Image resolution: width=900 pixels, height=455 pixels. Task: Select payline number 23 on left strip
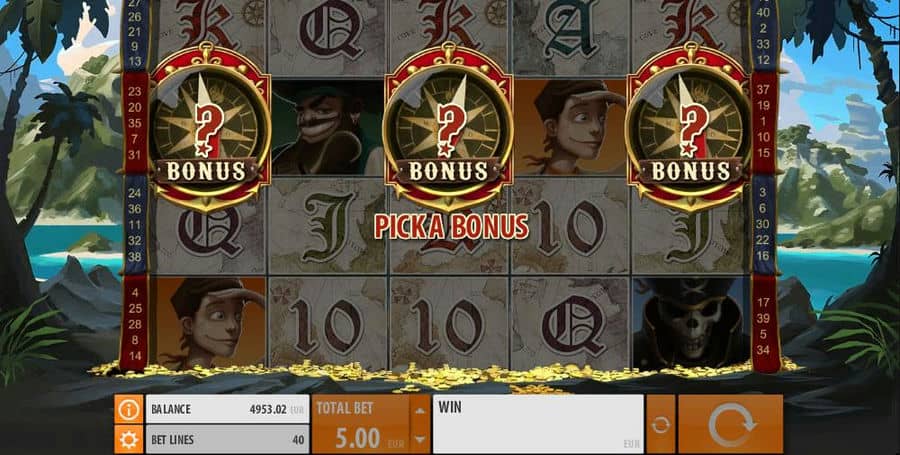135,91
